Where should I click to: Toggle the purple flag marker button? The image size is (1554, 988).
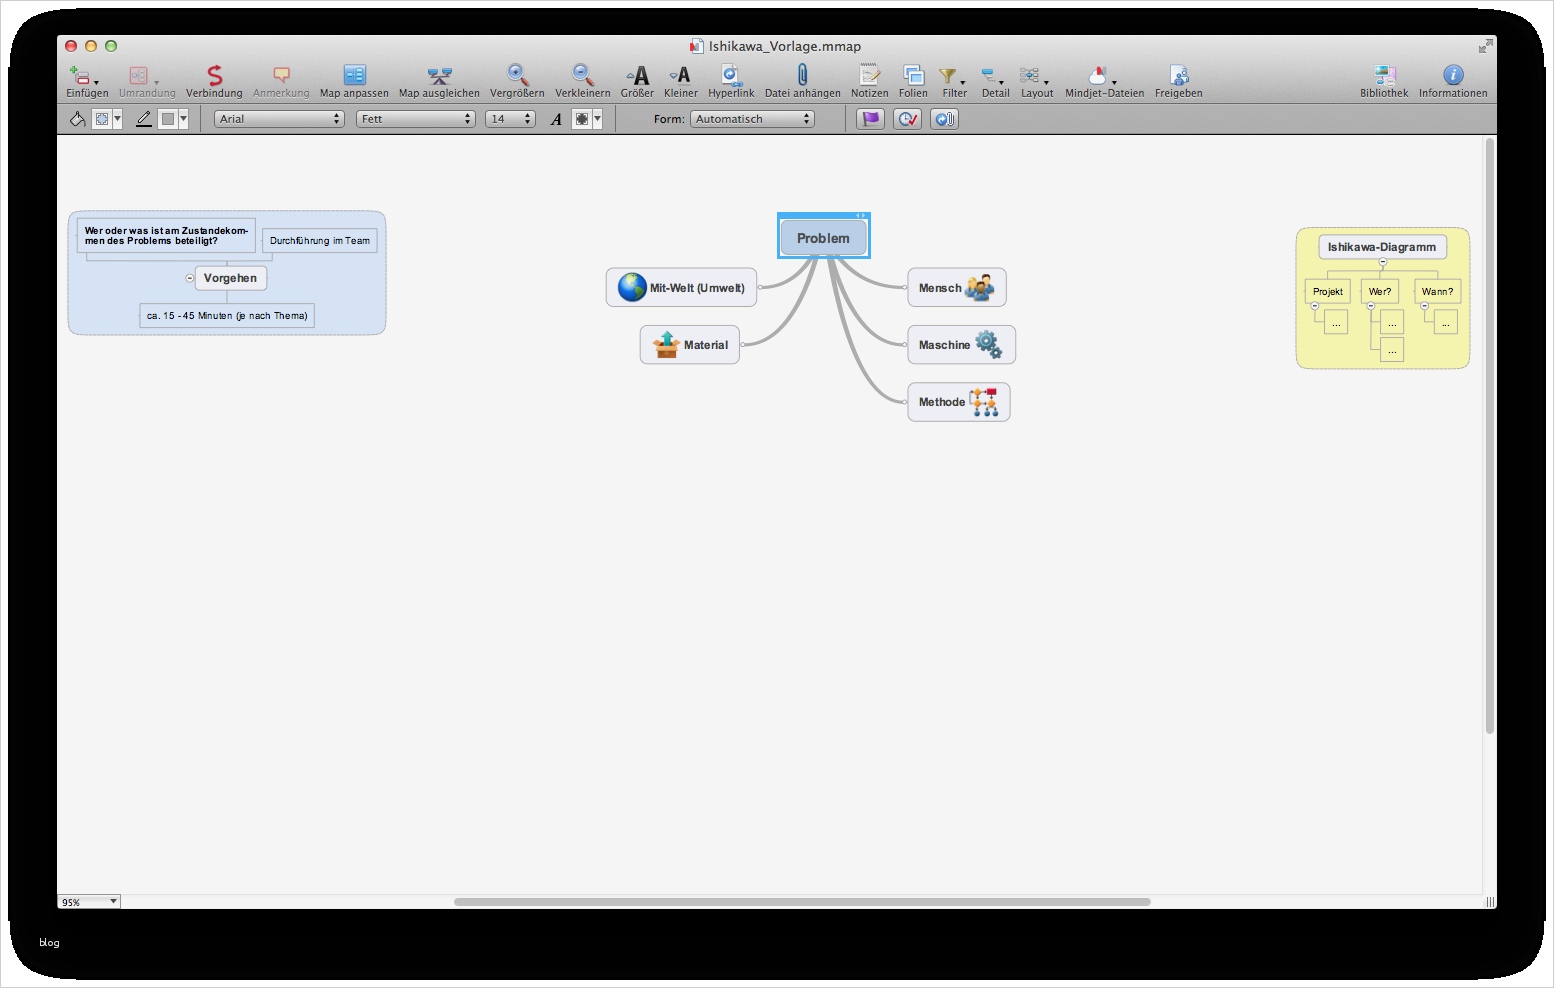point(871,119)
